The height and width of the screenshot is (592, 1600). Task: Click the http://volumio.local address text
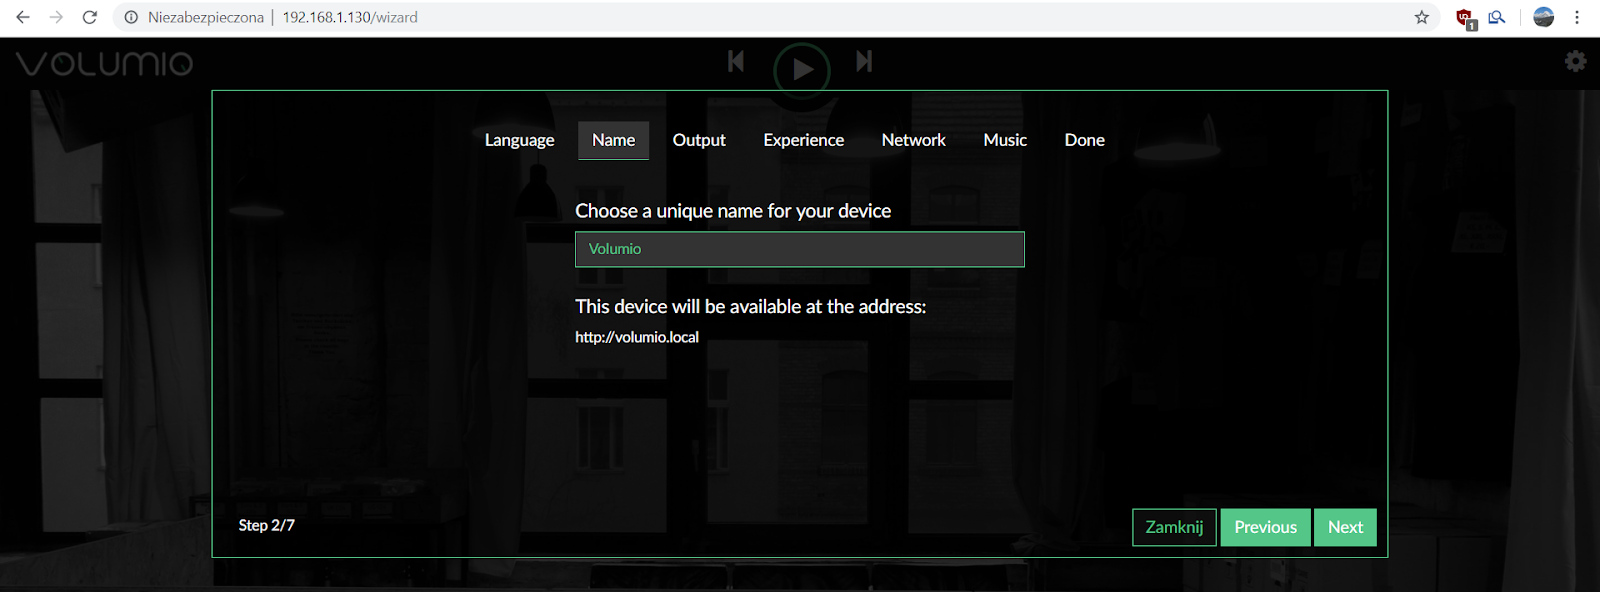click(637, 337)
